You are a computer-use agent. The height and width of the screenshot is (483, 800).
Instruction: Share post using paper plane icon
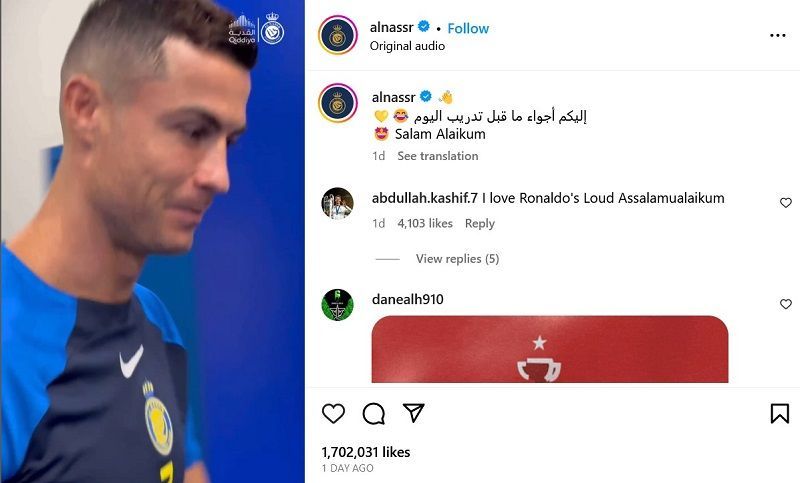pos(413,413)
